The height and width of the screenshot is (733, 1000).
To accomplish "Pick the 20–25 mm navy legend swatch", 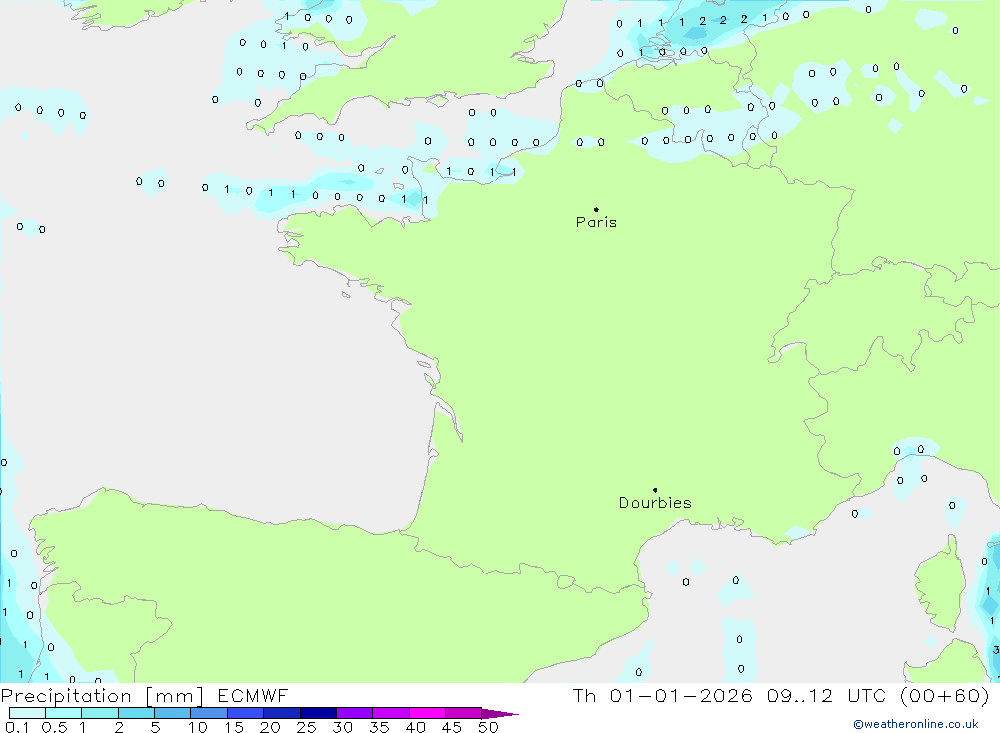I will (282, 713).
